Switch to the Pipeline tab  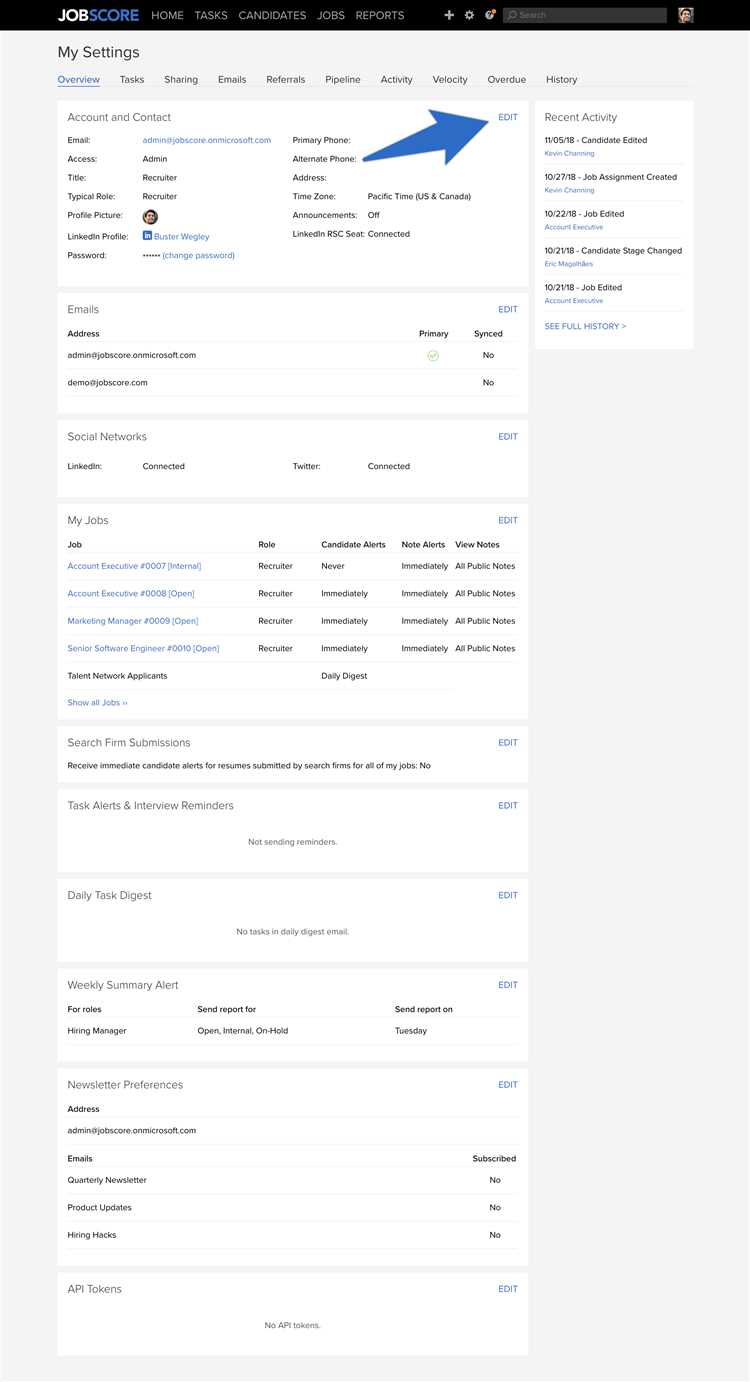click(x=343, y=79)
